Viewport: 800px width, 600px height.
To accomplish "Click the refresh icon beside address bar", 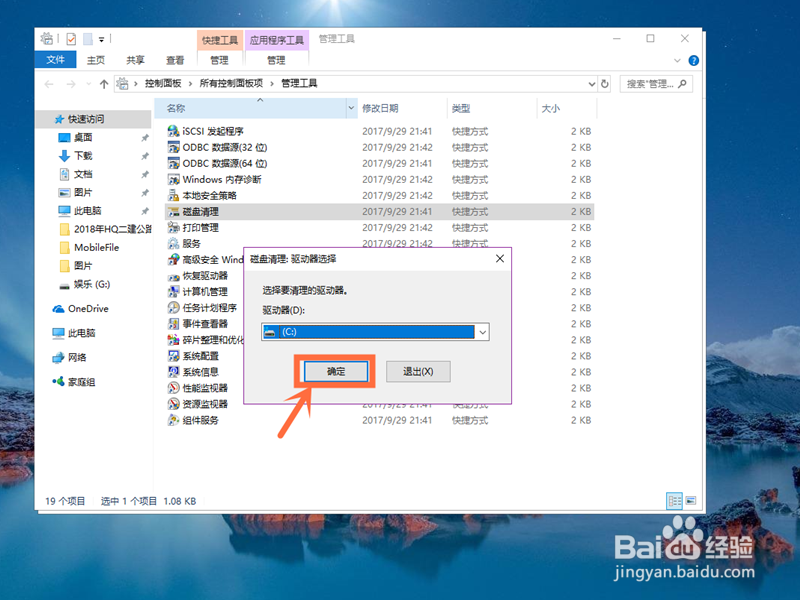I will [605, 84].
